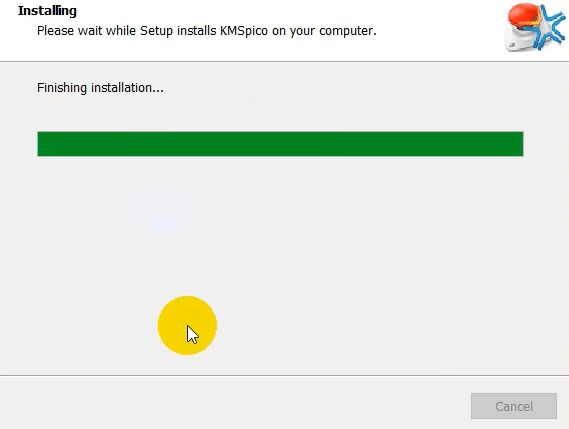
Task: Click the Cancel button
Action: coord(513,406)
